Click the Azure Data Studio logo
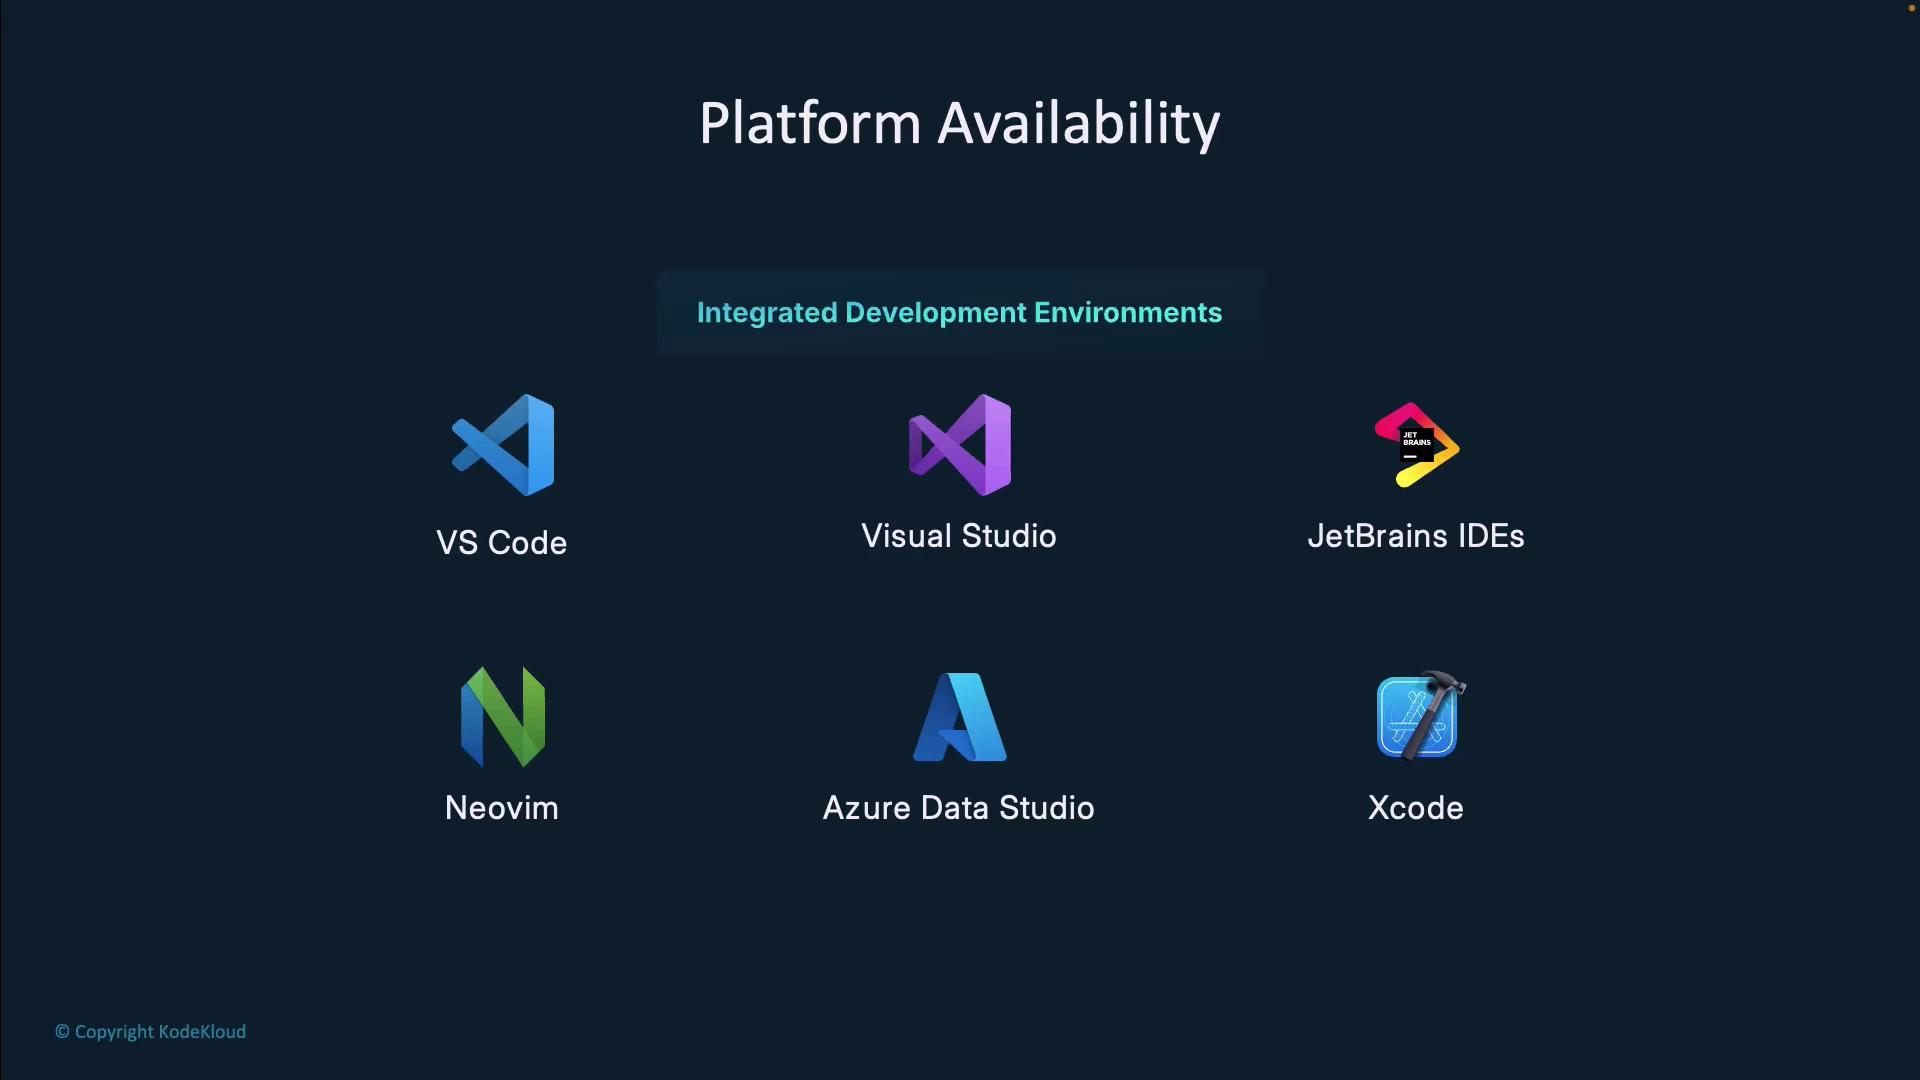The width and height of the screenshot is (1920, 1080). [x=960, y=717]
